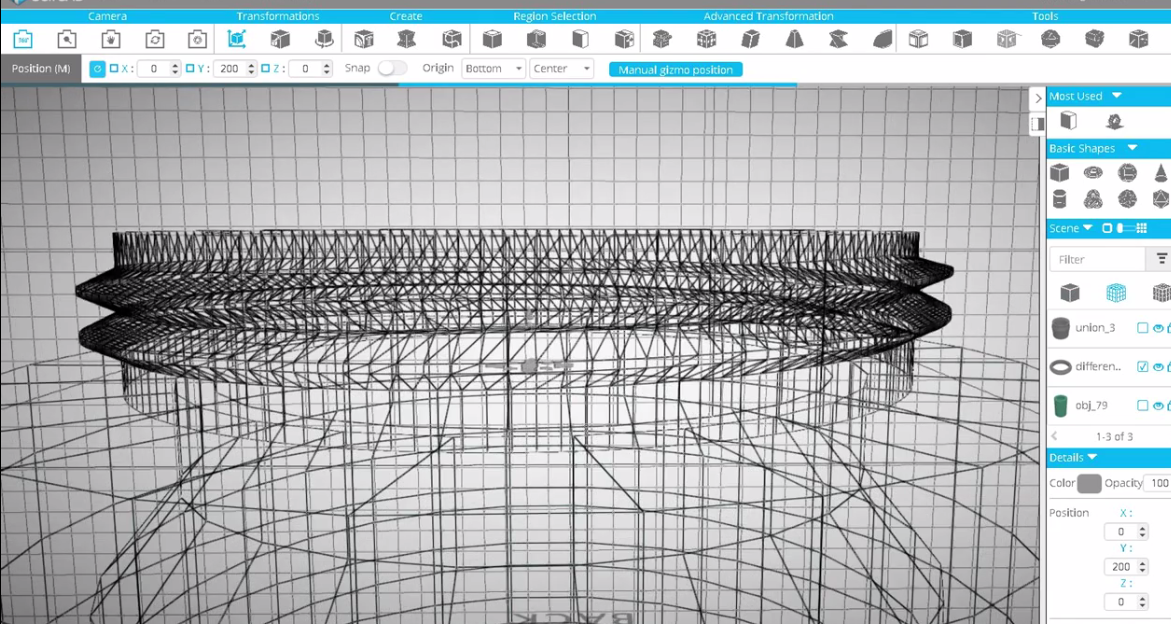Click the Region Selection group label

coord(555,16)
